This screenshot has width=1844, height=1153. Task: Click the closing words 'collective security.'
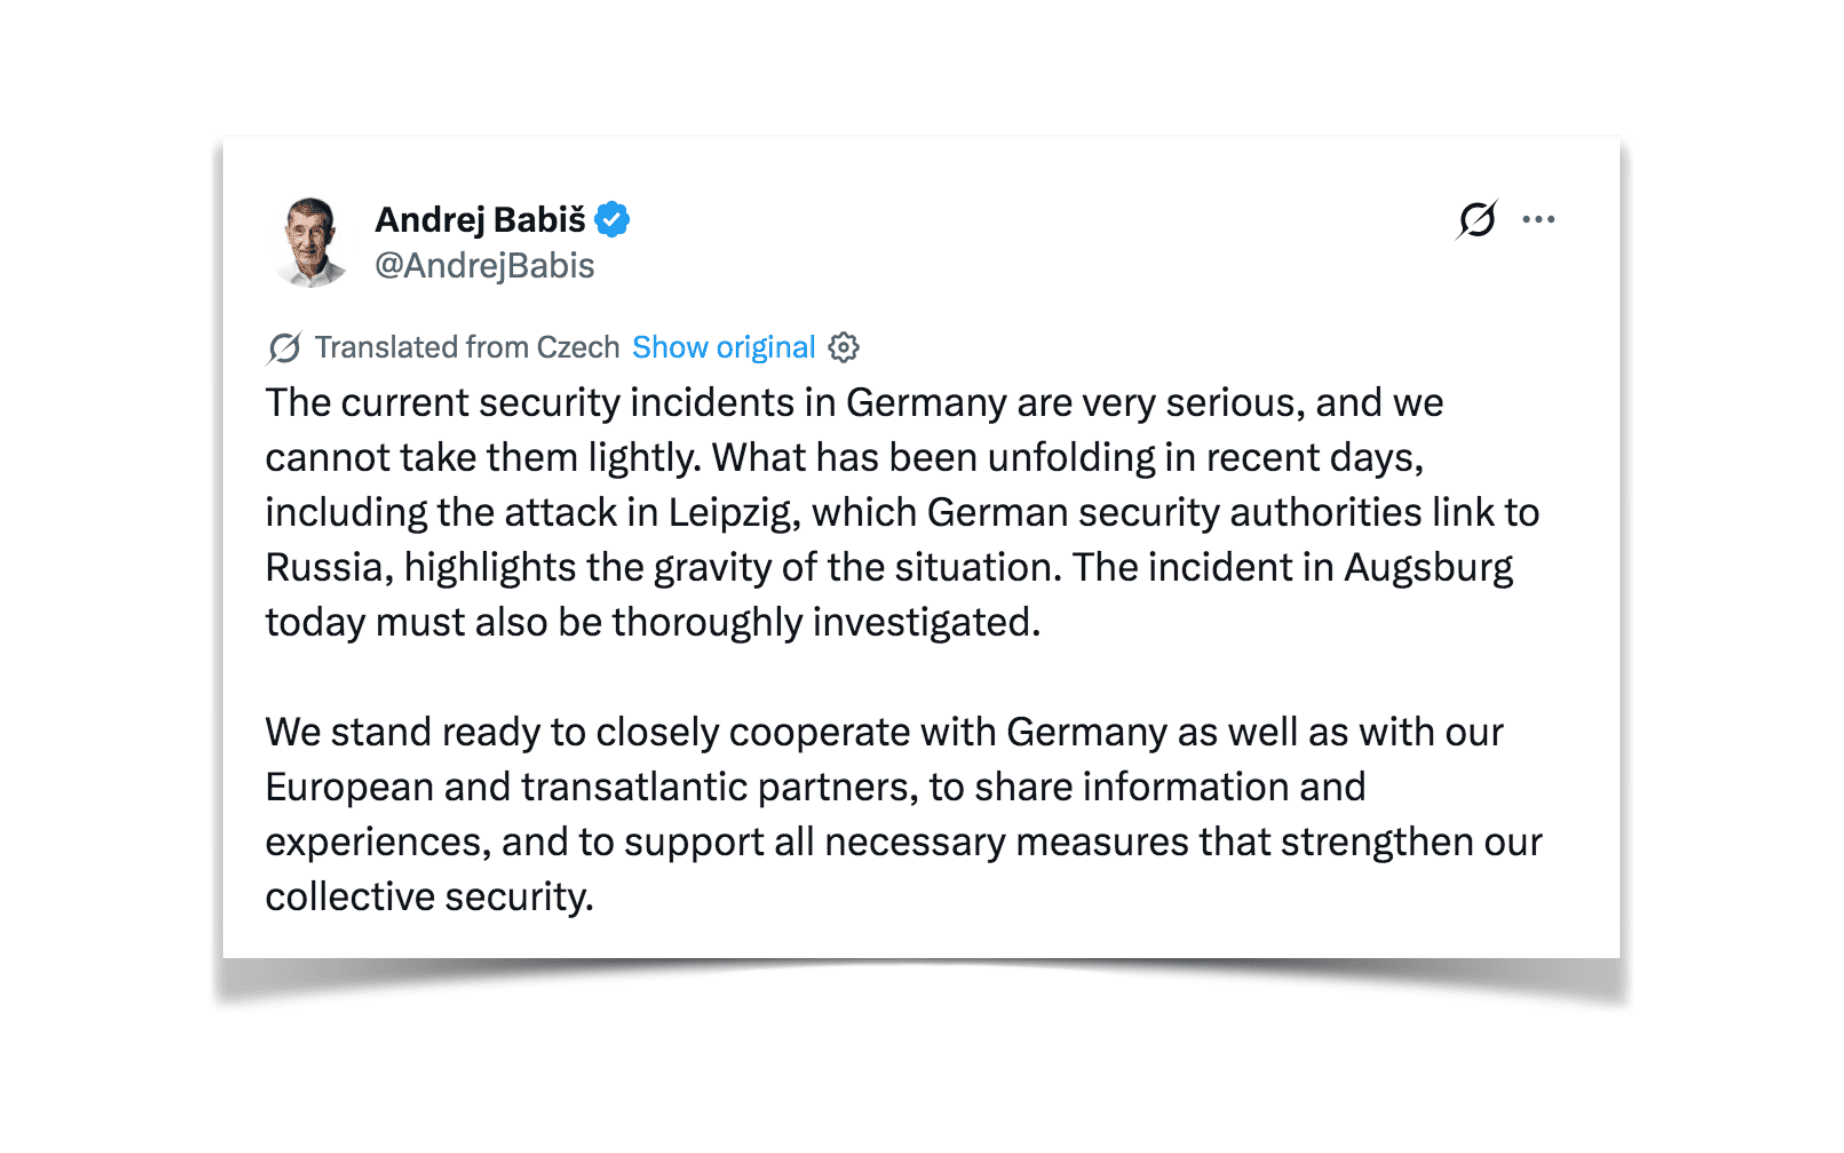[429, 897]
